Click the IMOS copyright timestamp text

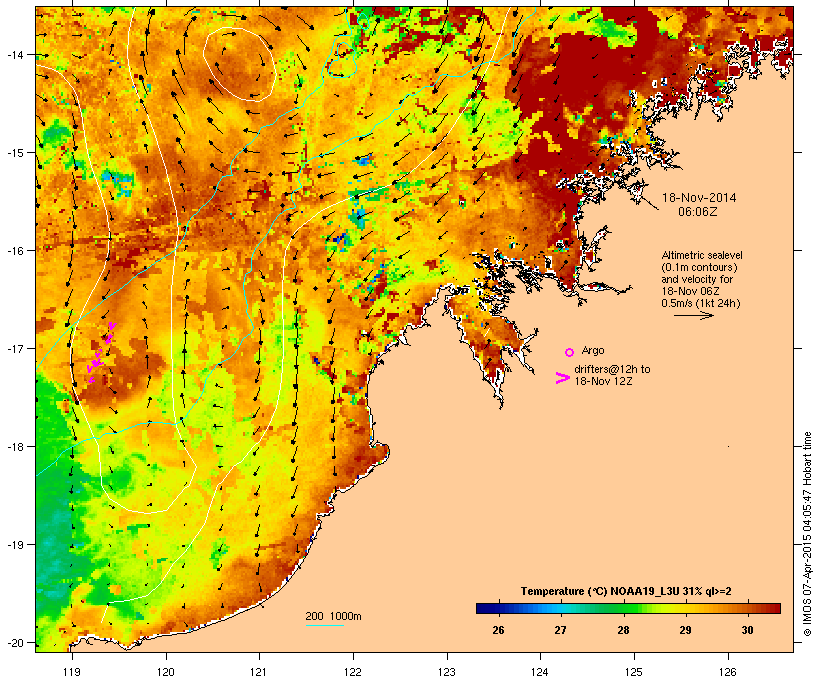coord(807,534)
